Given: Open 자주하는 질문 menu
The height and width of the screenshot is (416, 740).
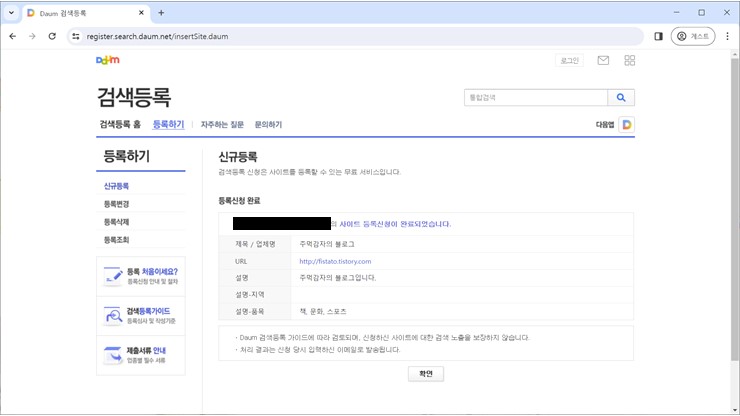Looking at the screenshot, I should point(222,125).
